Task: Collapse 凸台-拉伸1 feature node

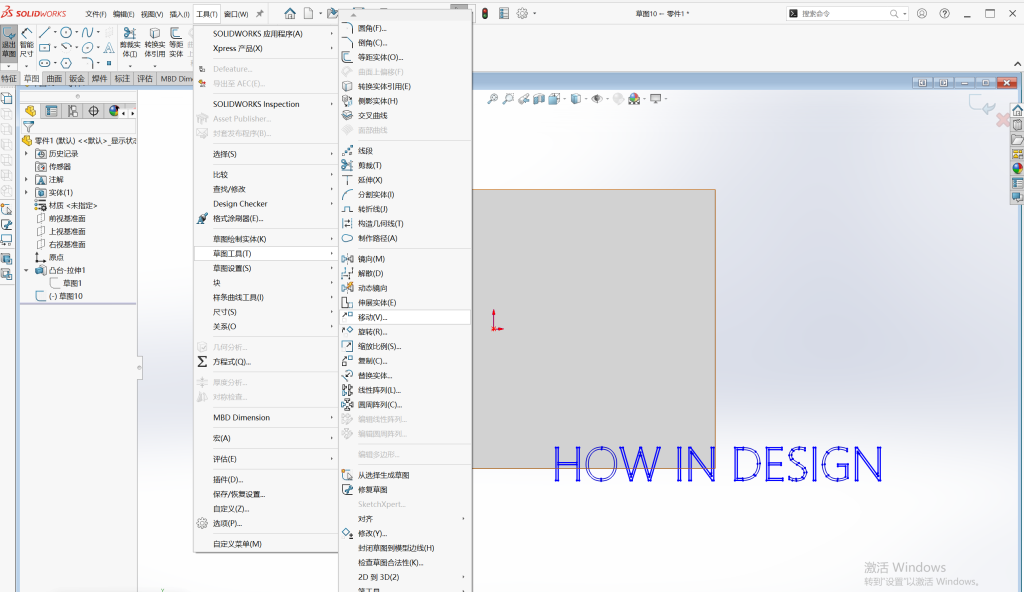Action: coord(27,271)
